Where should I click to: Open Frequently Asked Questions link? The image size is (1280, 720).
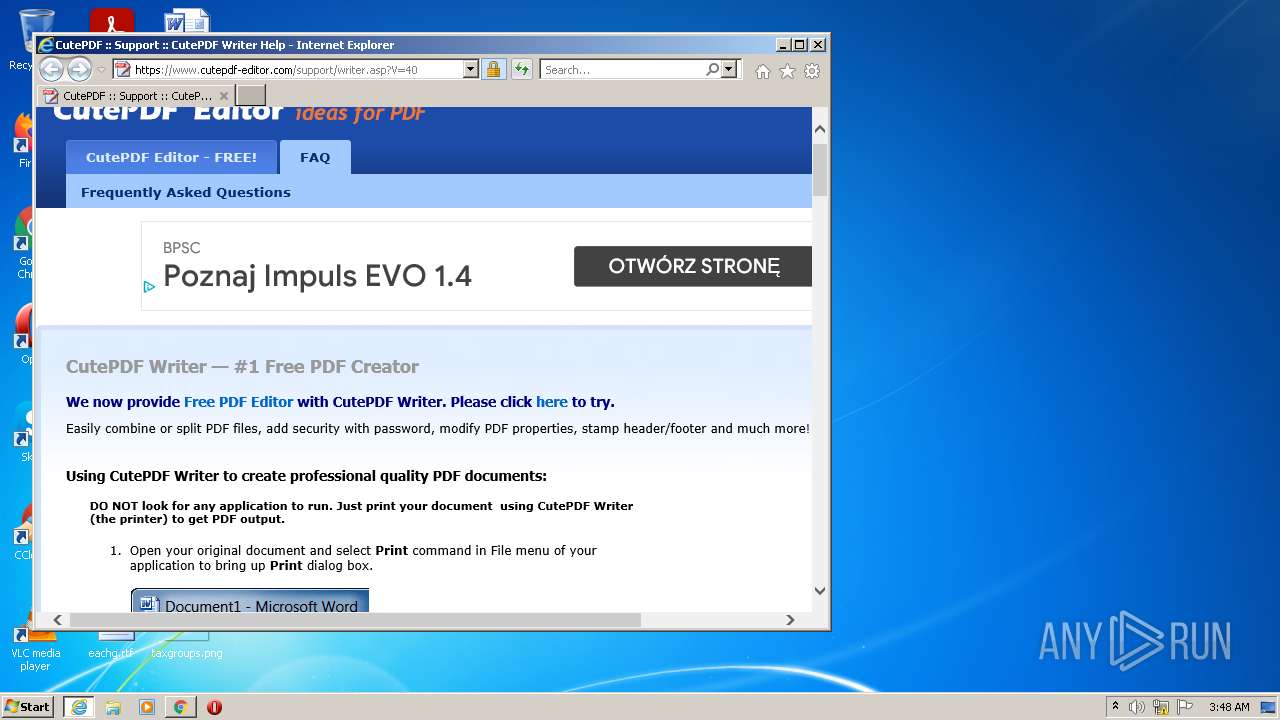point(186,192)
